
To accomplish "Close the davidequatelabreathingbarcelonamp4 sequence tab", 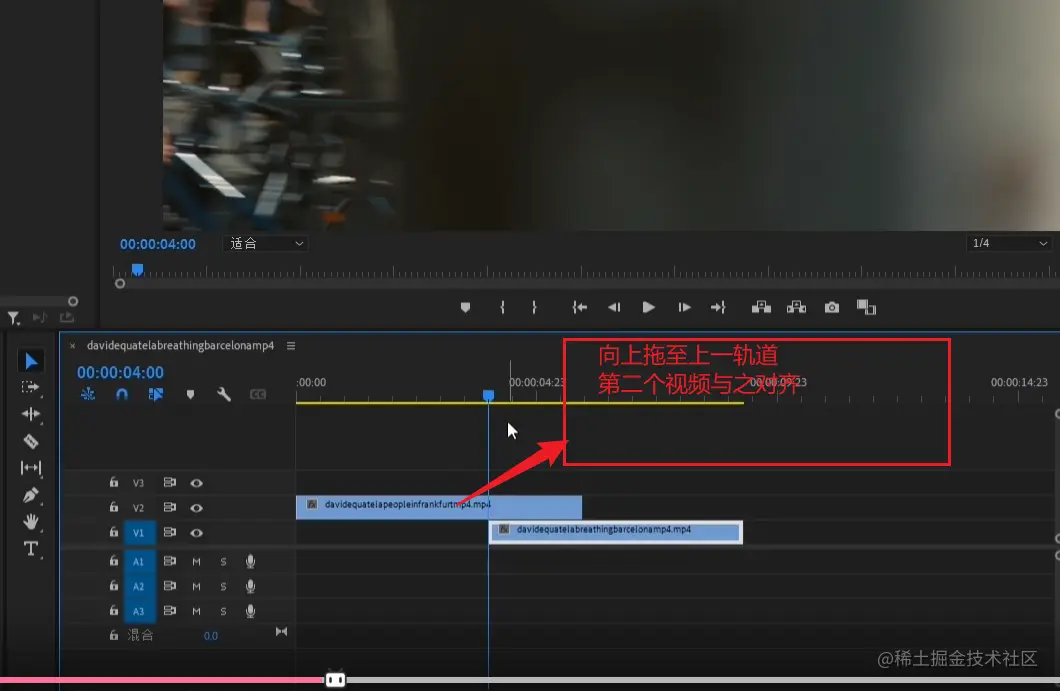I will pos(72,346).
